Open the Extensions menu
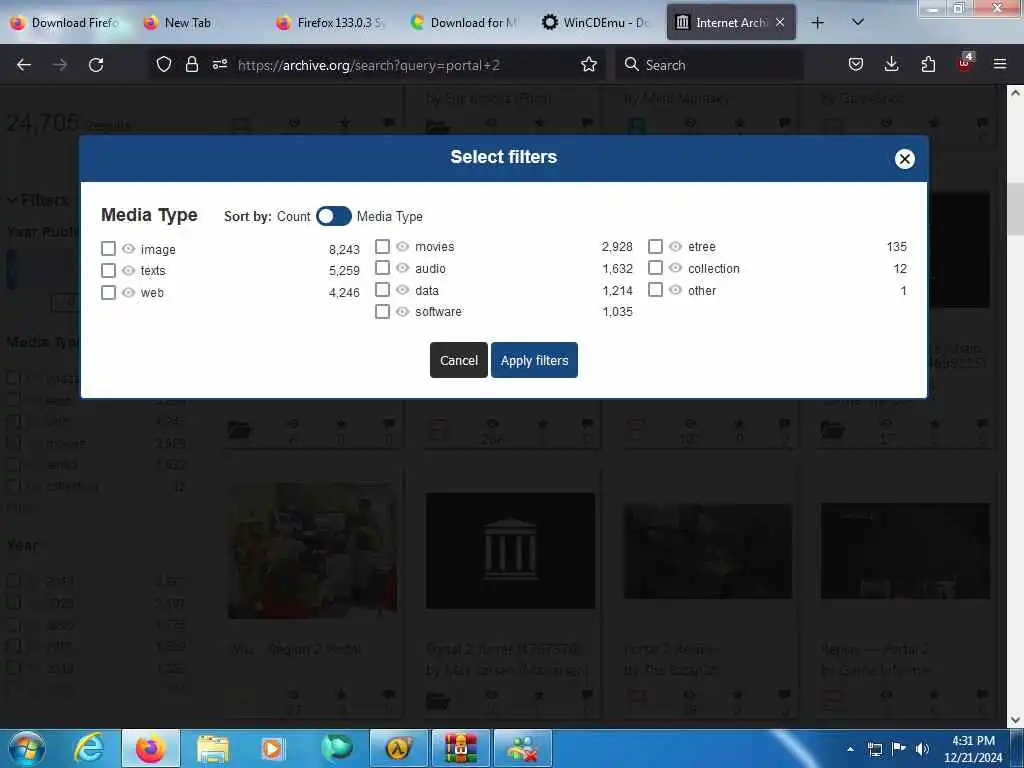This screenshot has width=1024, height=768. click(928, 65)
